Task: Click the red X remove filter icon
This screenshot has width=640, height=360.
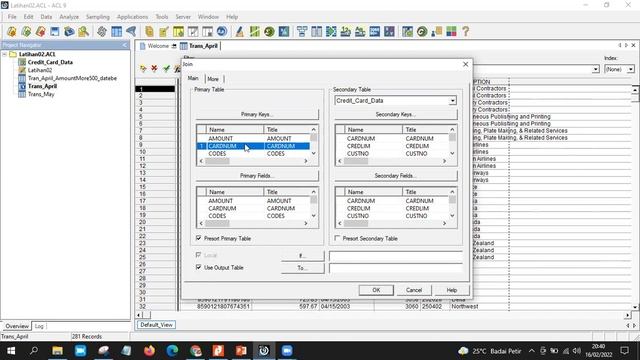Action: pos(154,69)
